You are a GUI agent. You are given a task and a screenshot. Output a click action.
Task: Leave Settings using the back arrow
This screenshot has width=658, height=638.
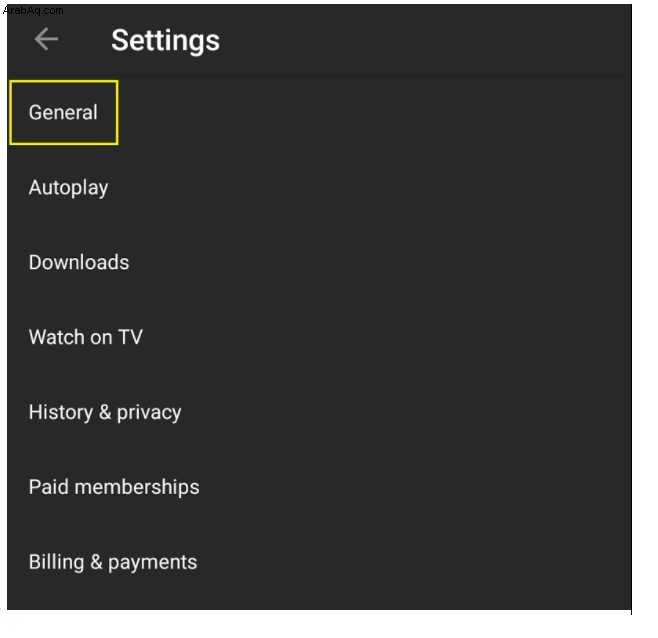point(46,39)
